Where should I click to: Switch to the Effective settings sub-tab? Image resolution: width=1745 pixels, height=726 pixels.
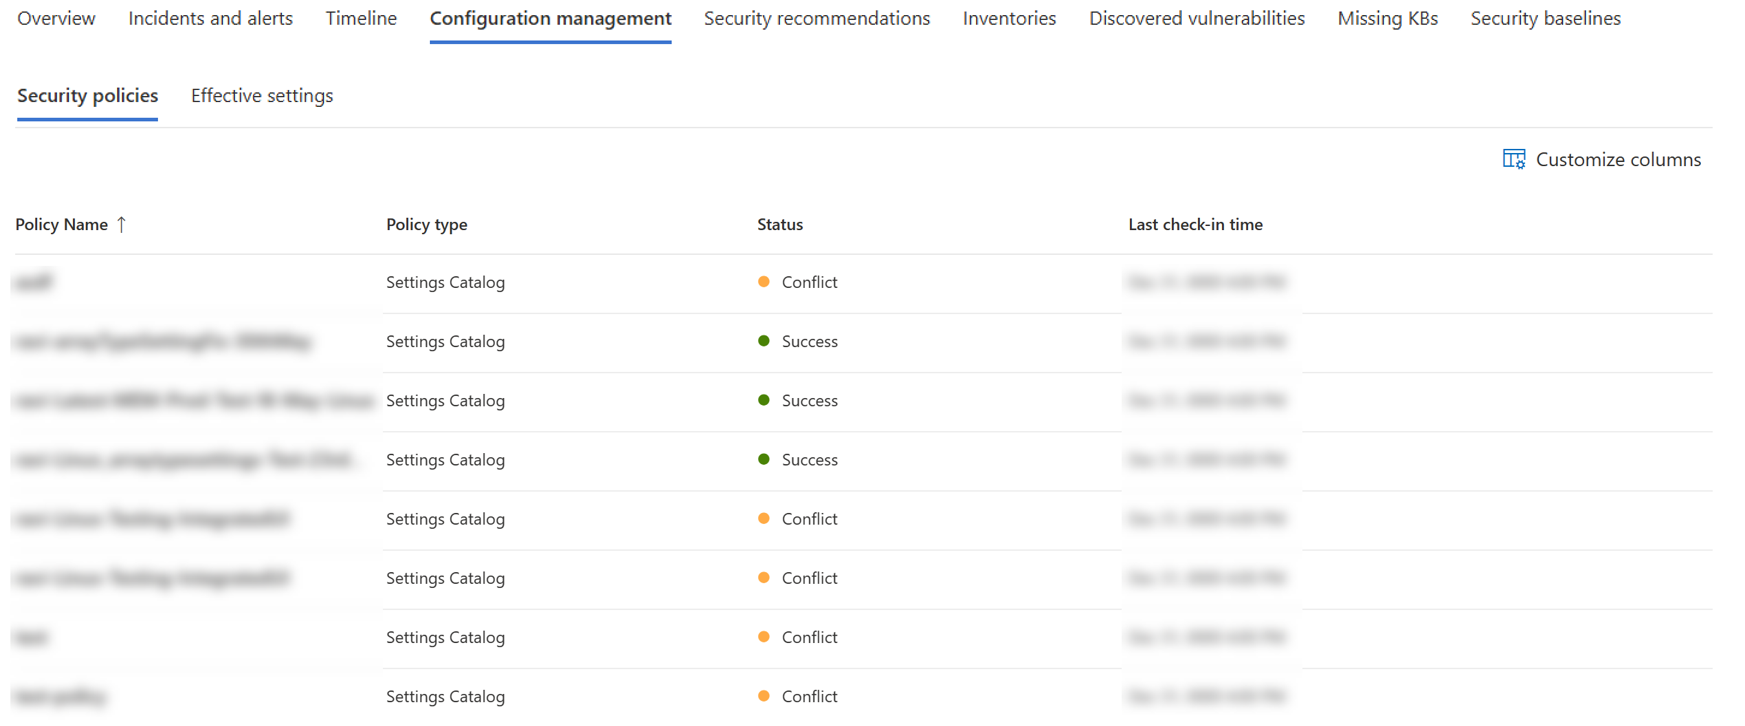click(262, 96)
